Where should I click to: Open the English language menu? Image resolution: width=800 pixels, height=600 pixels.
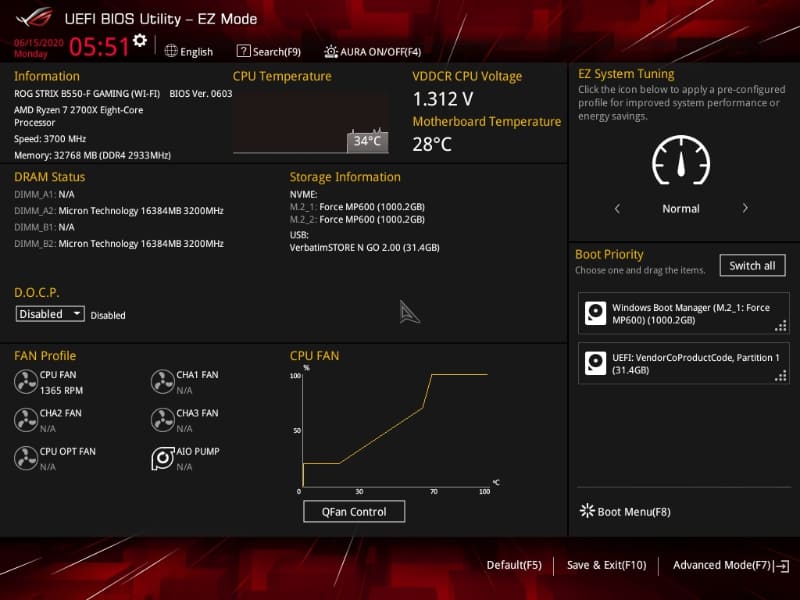pos(188,51)
